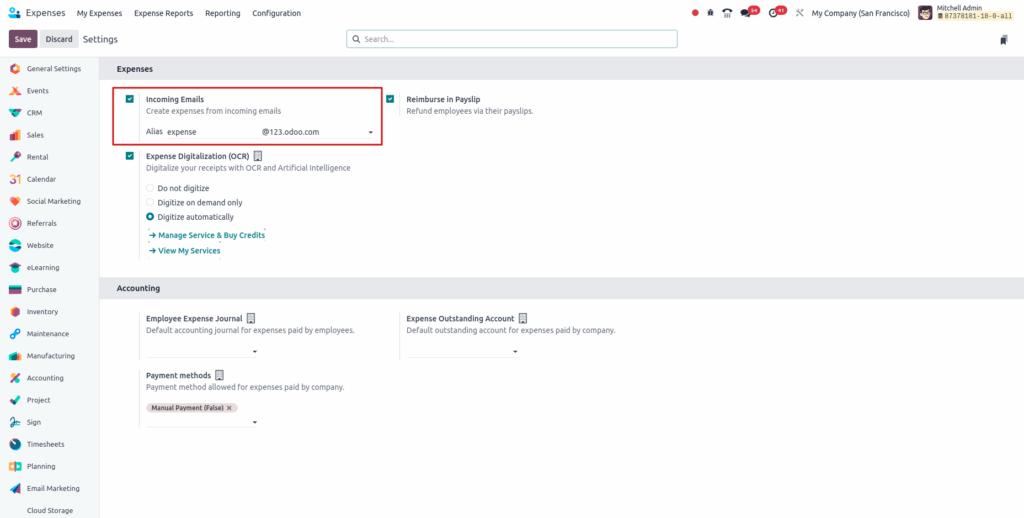The width and height of the screenshot is (1024, 518).
Task: Choose Digitize on demand only option
Action: 151,202
